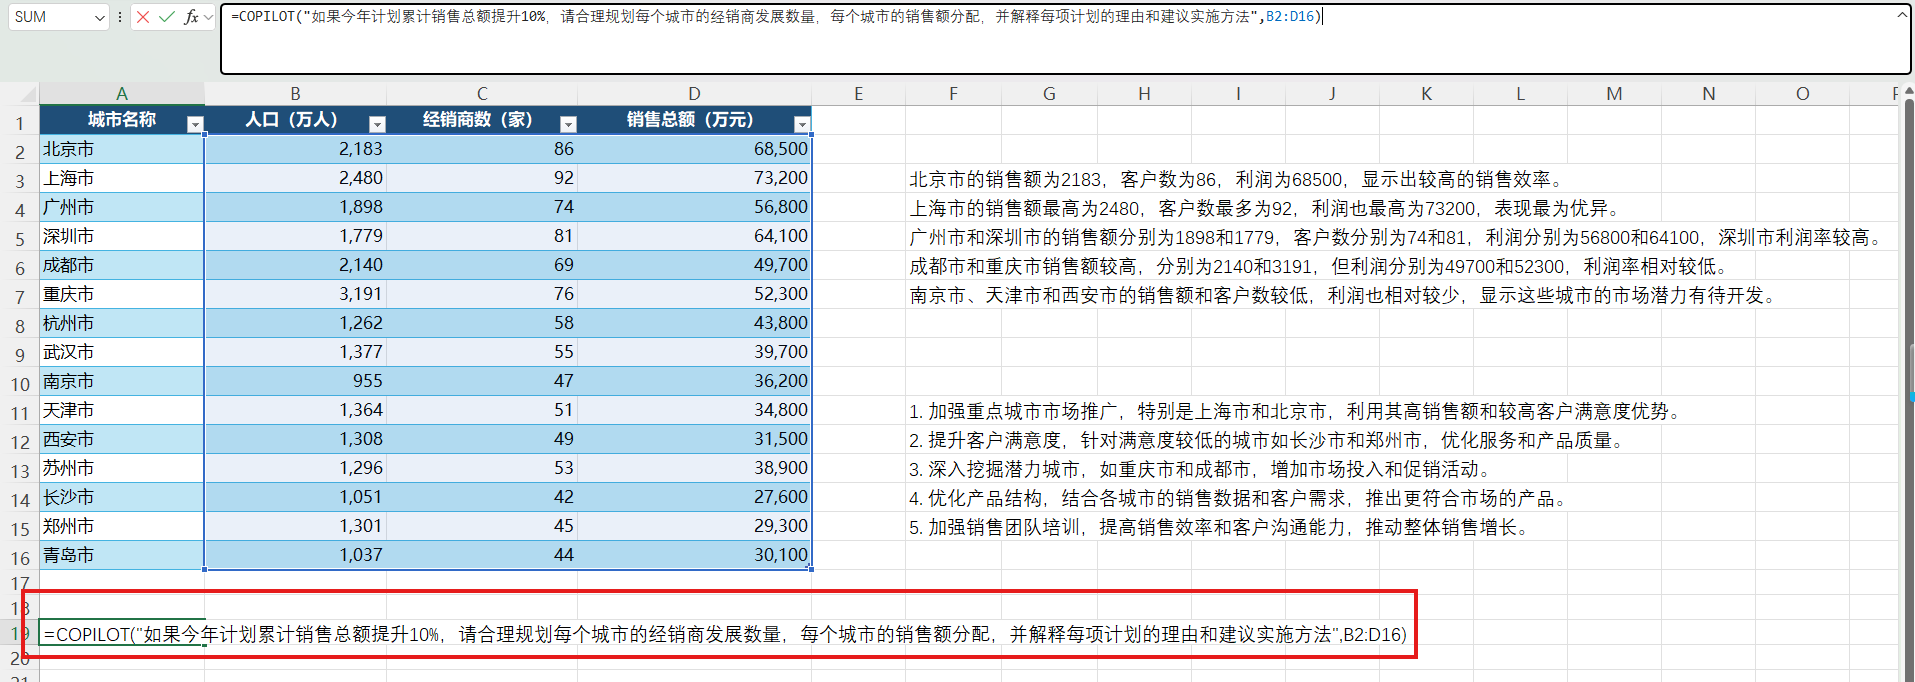Open the Name Box dropdown showing SUM
Screen dimensions: 1915x682
(99, 17)
